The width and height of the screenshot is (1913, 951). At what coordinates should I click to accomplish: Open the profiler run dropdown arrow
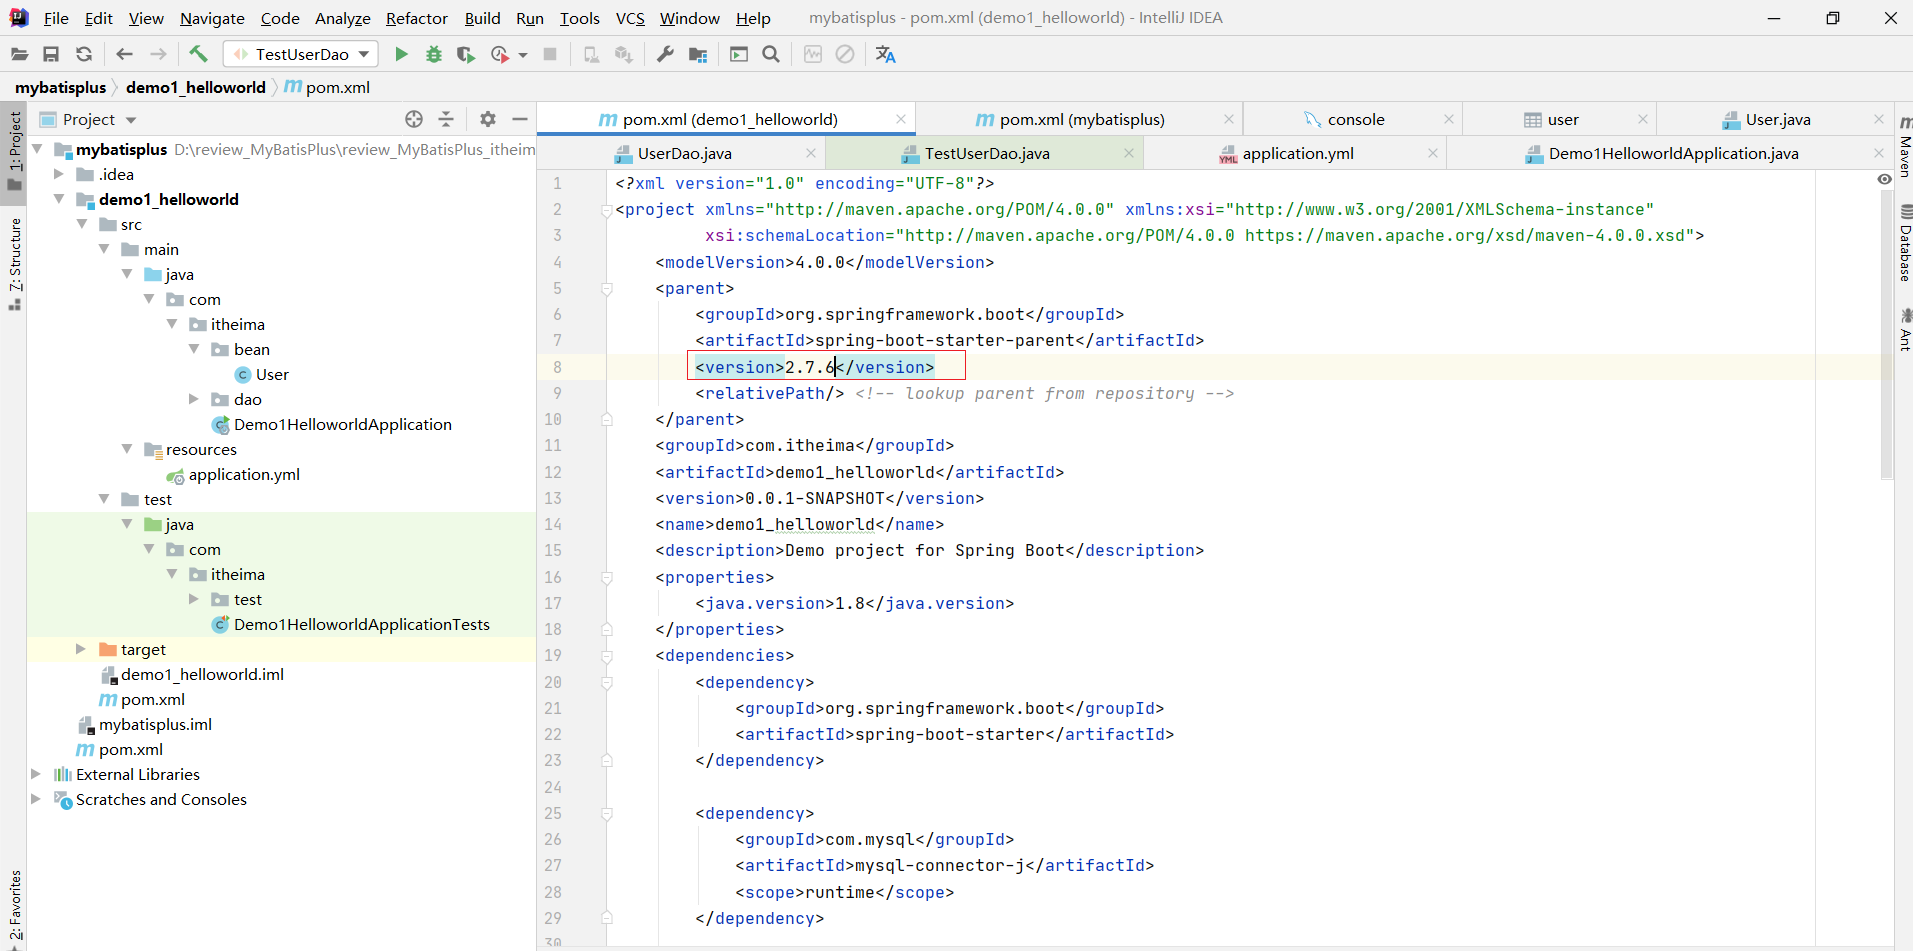pyautogui.click(x=523, y=55)
